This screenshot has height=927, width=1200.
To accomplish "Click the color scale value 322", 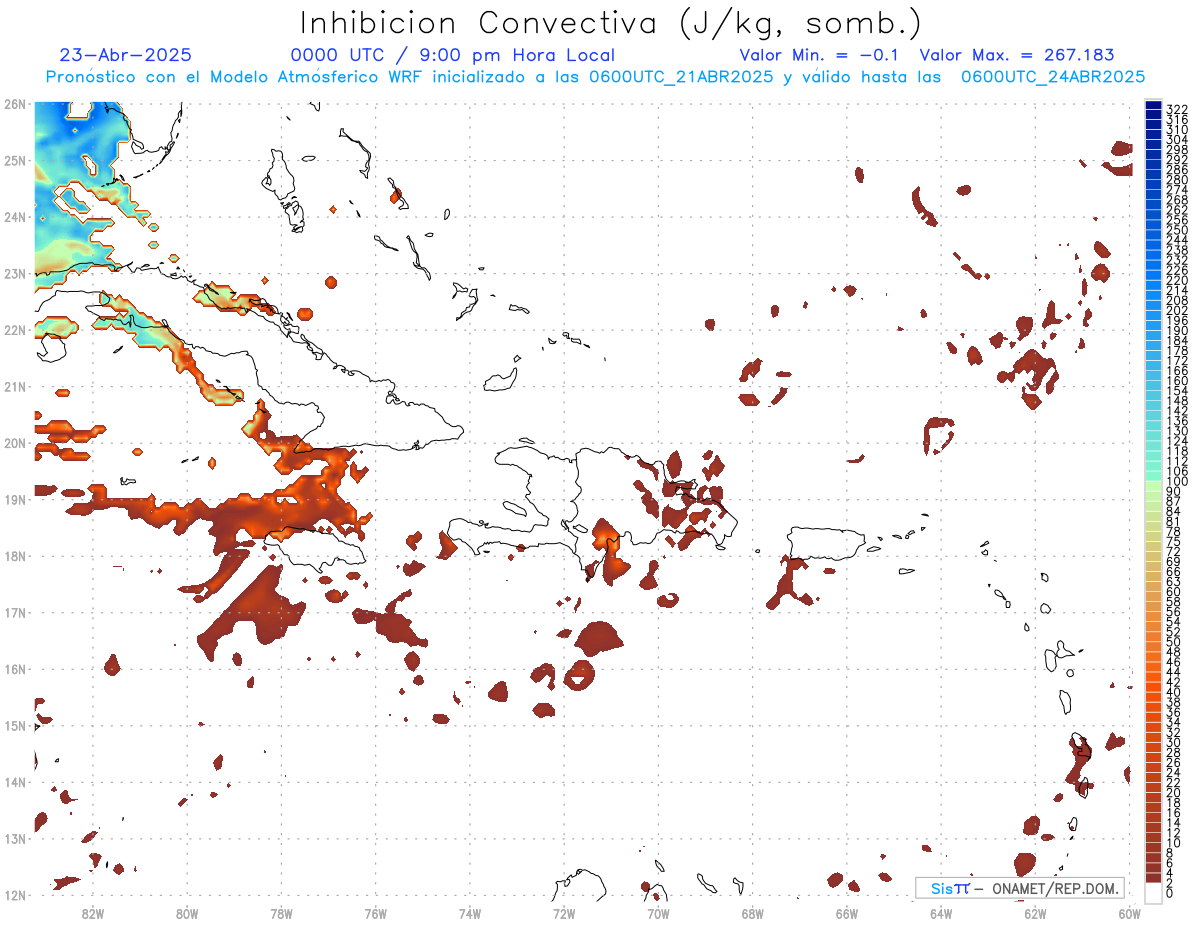I will pyautogui.click(x=1177, y=109).
